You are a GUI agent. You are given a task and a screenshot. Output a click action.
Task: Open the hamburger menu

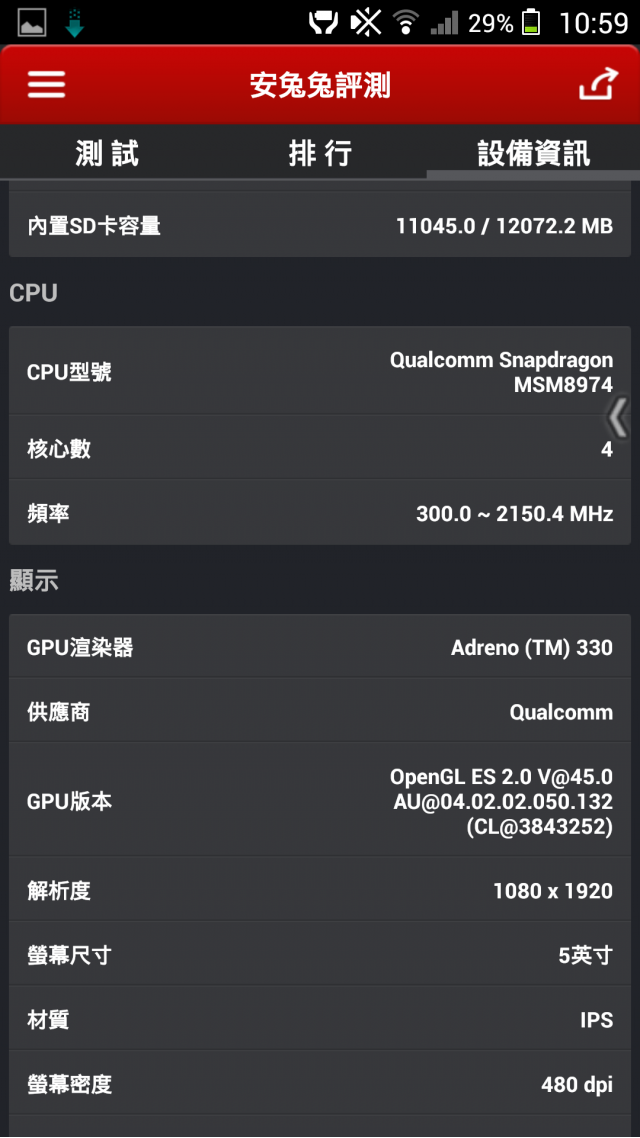[x=46, y=85]
